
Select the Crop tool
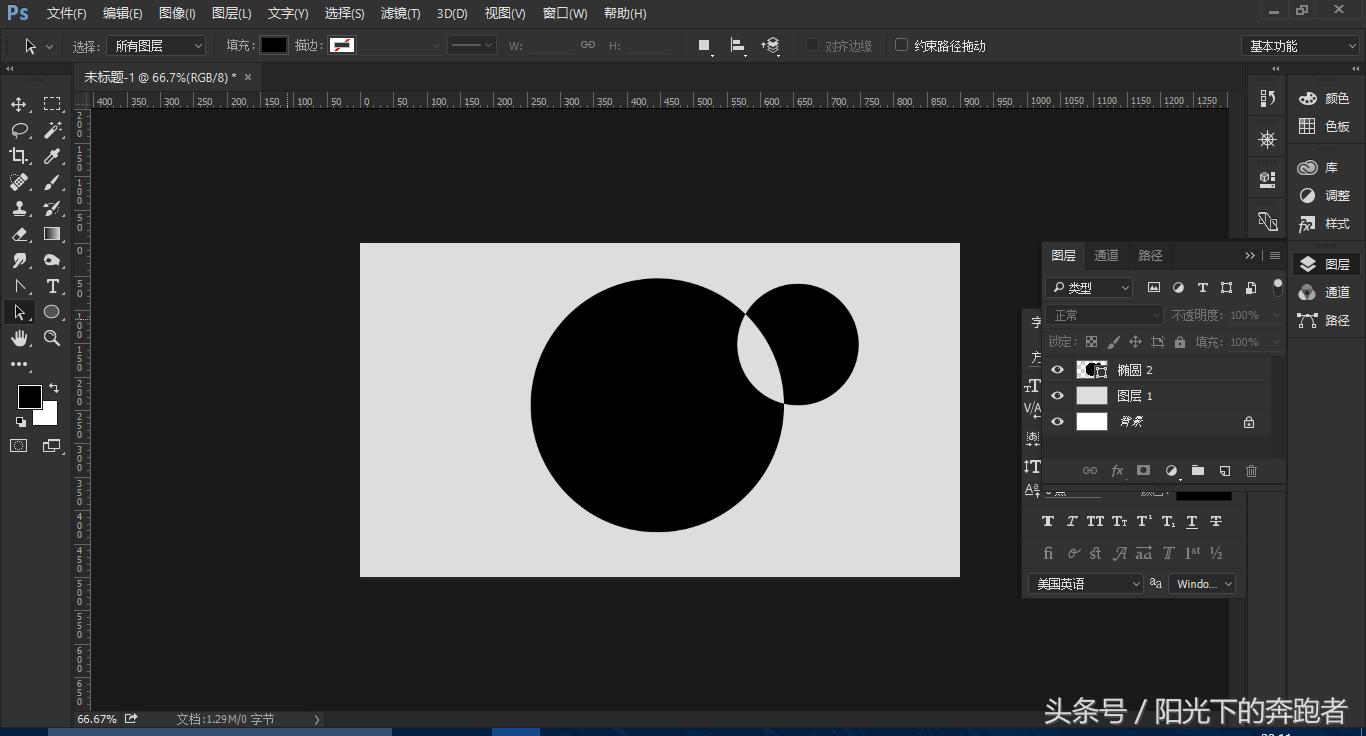[x=19, y=156]
